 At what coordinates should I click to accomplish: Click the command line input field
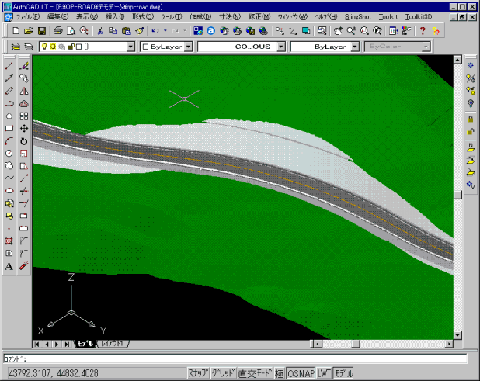[235, 359]
